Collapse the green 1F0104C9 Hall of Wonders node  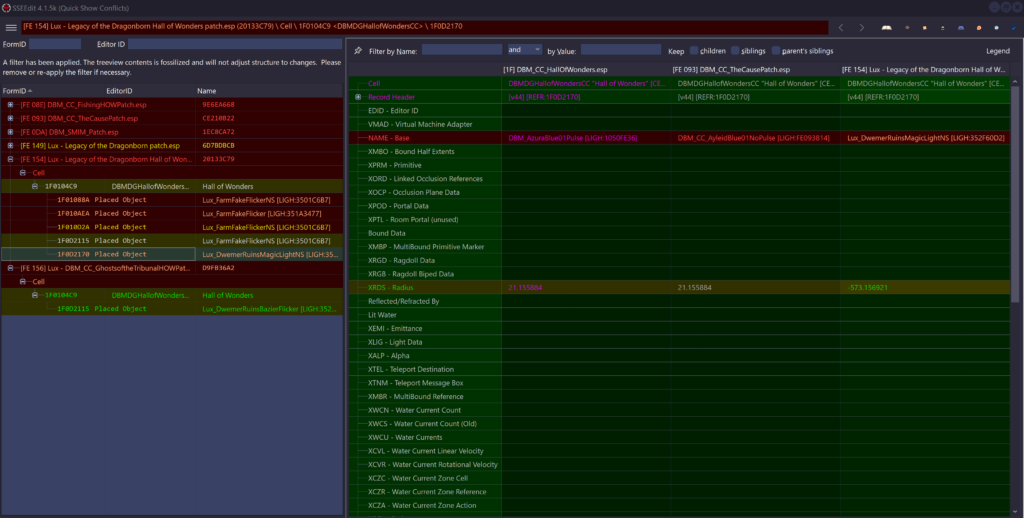point(35,295)
